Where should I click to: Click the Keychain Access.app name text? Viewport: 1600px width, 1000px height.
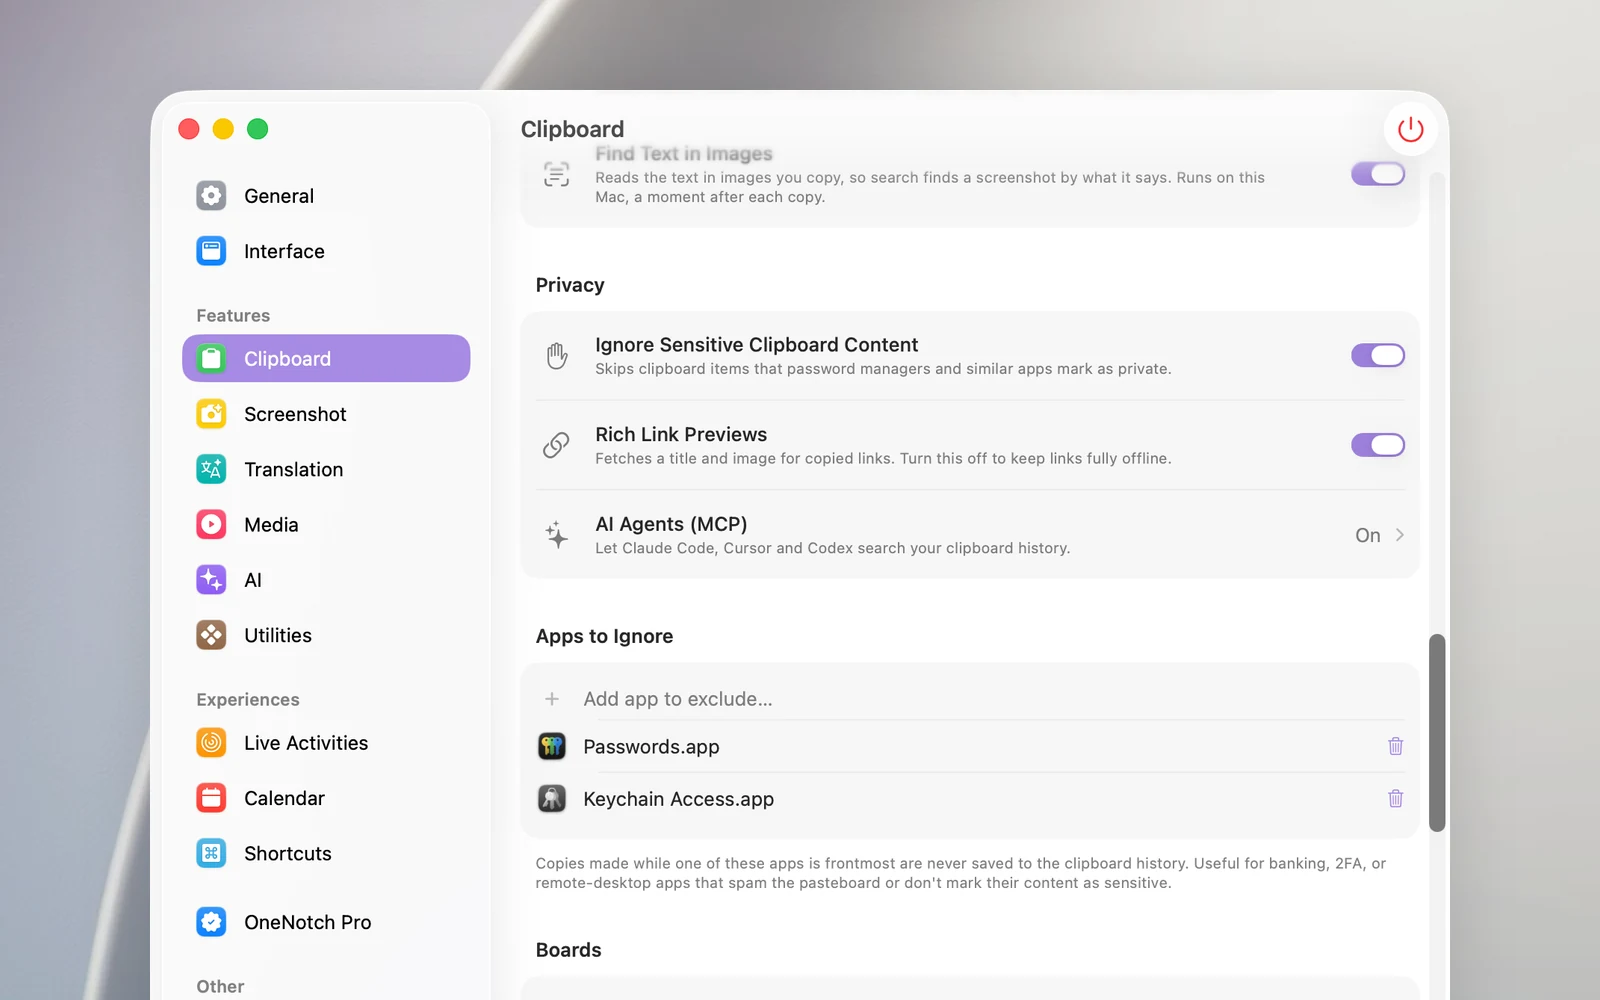678,799
